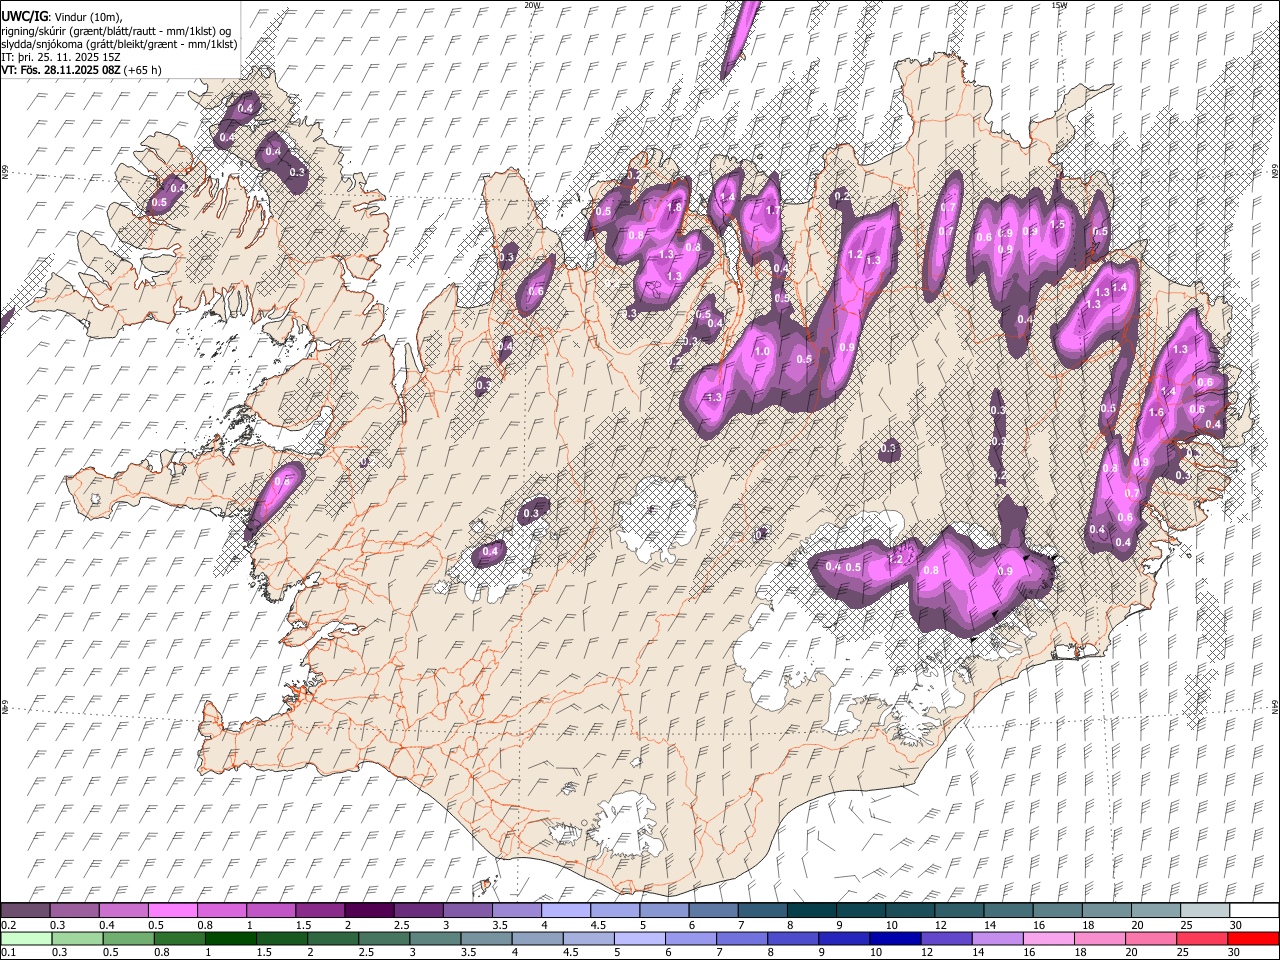The height and width of the screenshot is (960, 1280).
Task: Pick the light grey 25–30 snow legend swatch
Action: 1206,911
